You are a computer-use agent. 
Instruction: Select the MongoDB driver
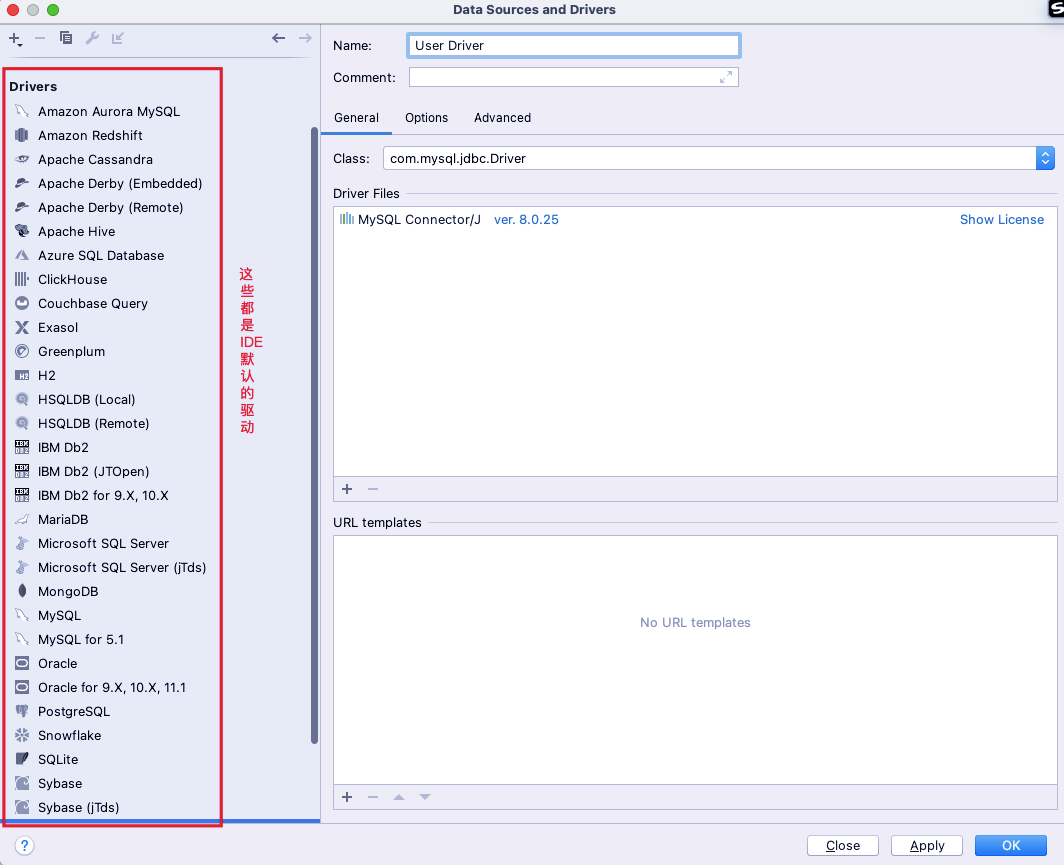tap(68, 592)
